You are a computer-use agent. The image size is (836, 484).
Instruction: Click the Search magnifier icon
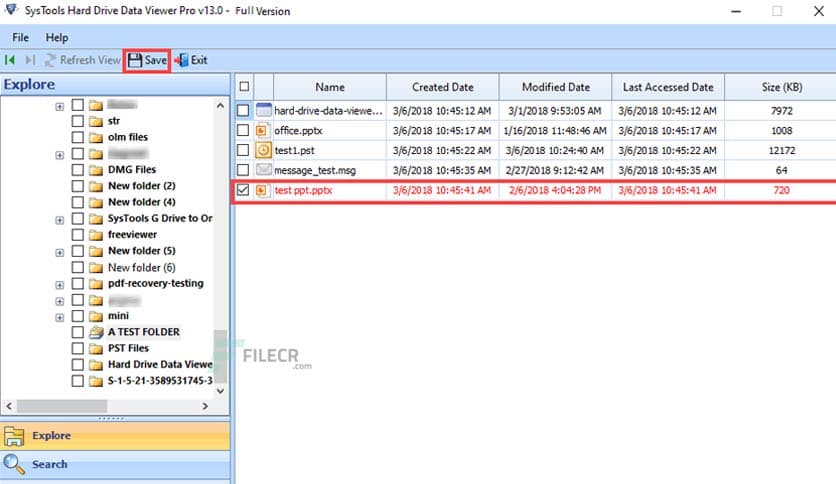pos(13,464)
